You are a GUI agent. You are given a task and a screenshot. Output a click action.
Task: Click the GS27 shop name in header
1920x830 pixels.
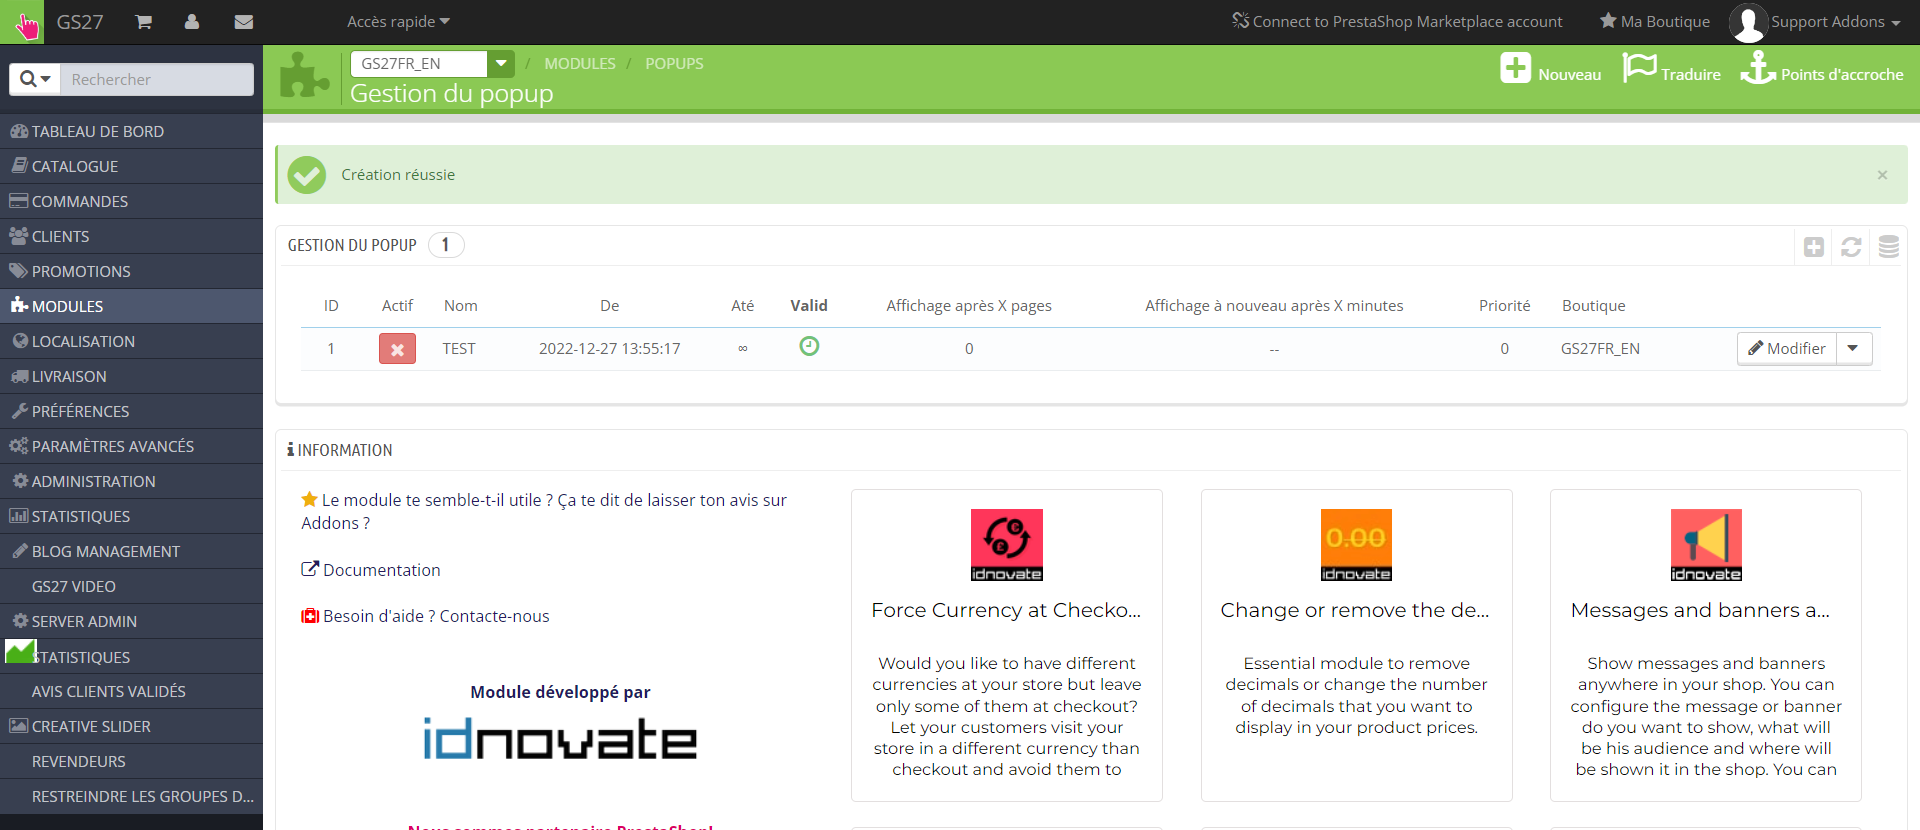(x=80, y=22)
